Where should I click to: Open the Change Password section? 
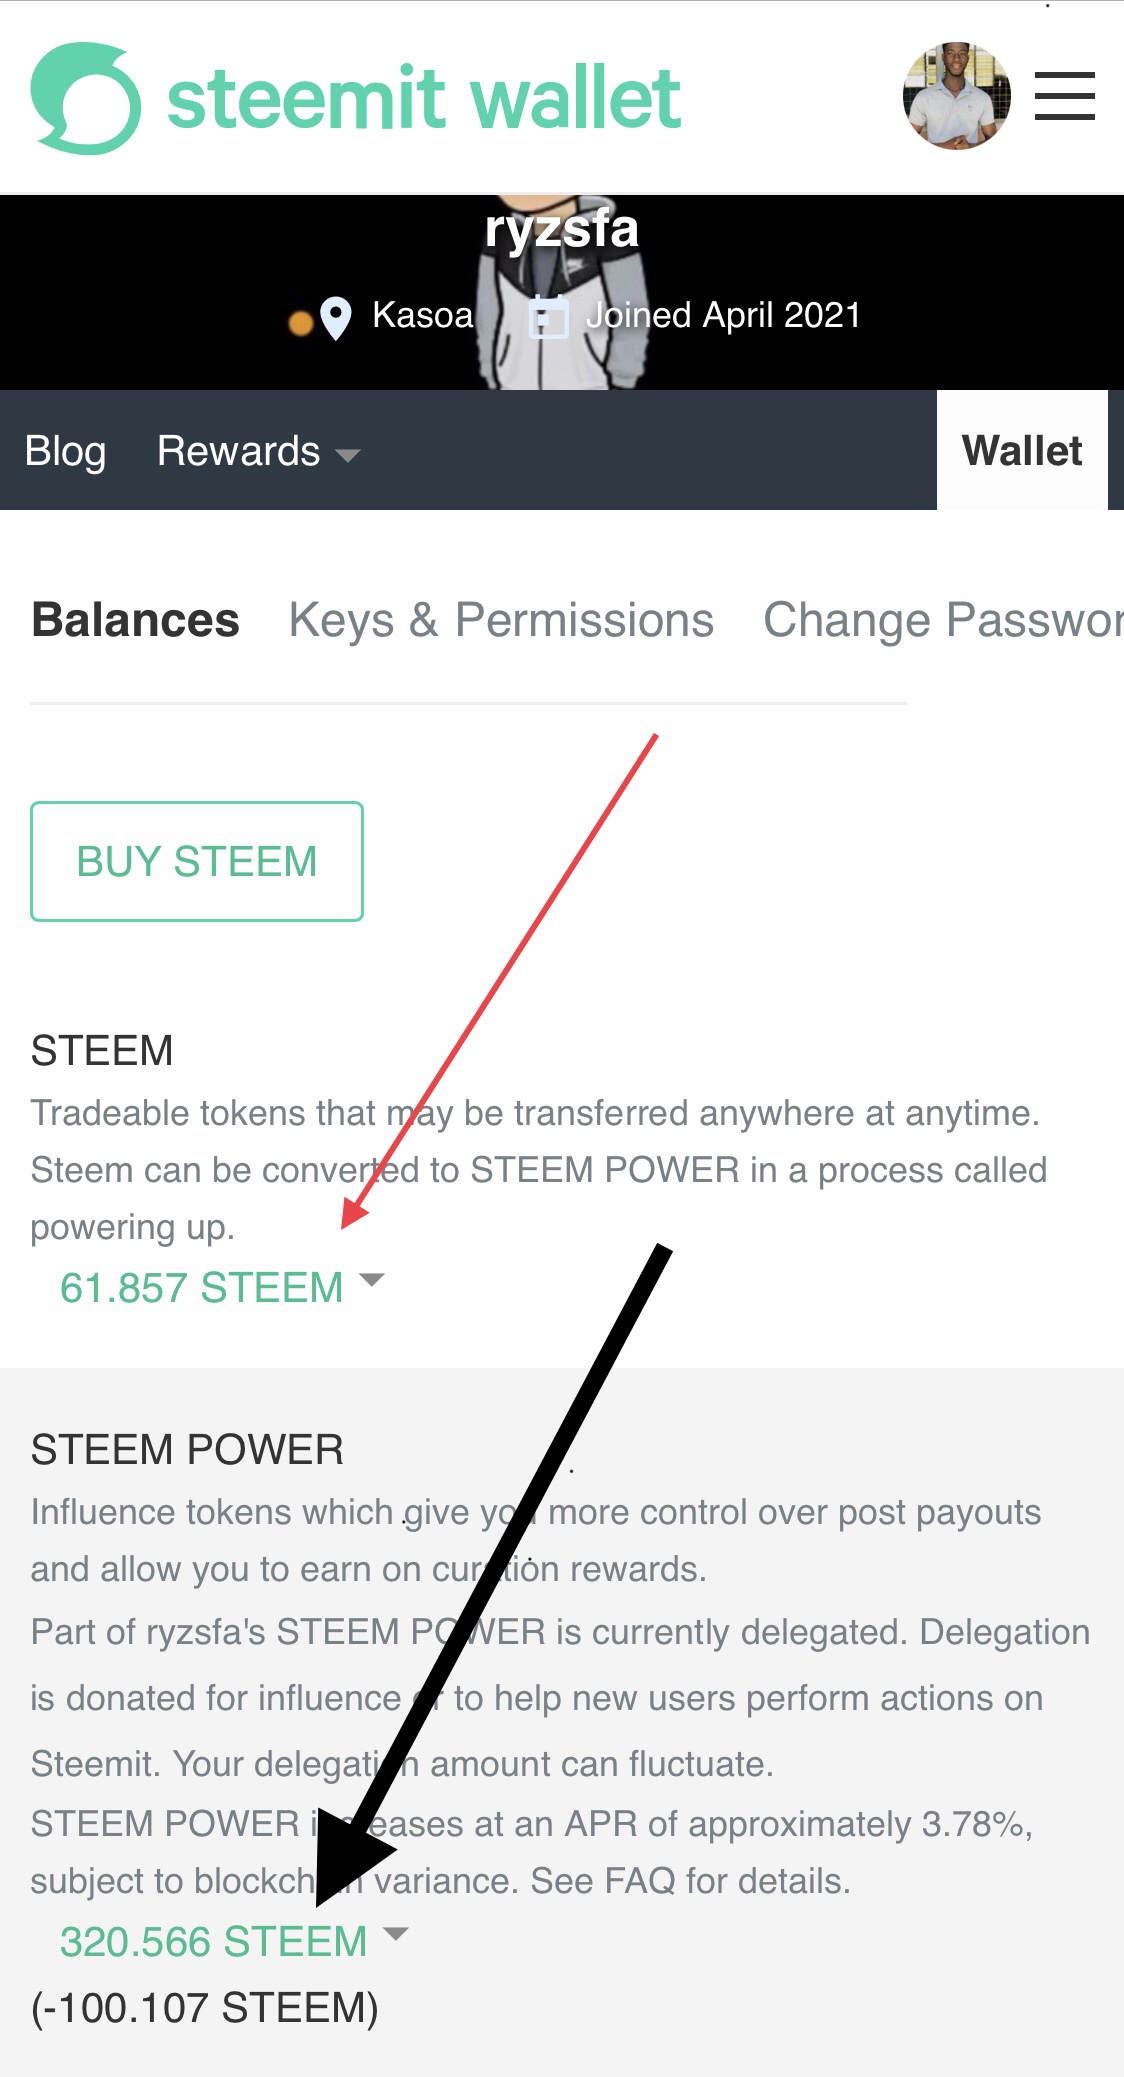942,620
